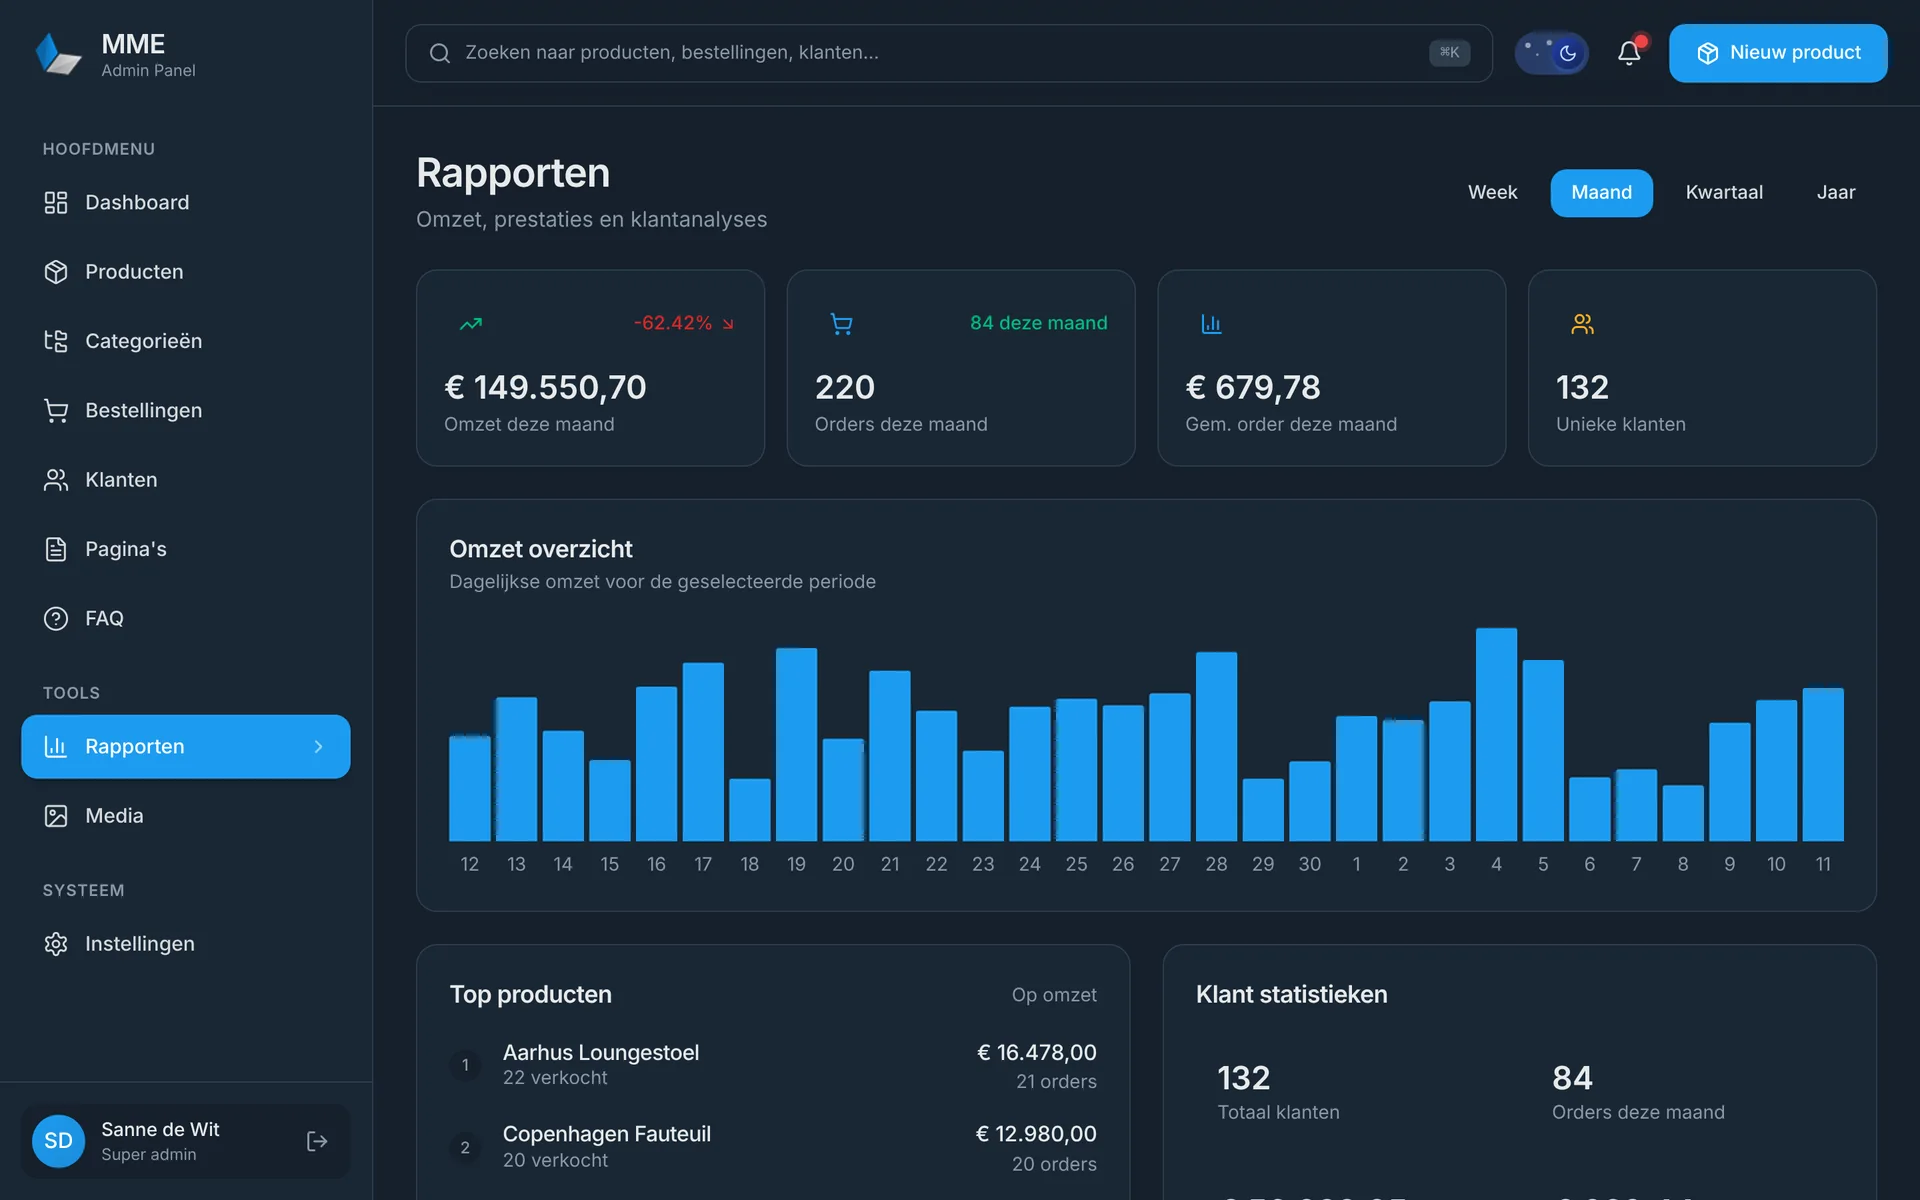This screenshot has height=1200, width=1920.
Task: Navigate to Klanten page
Action: pos(186,480)
